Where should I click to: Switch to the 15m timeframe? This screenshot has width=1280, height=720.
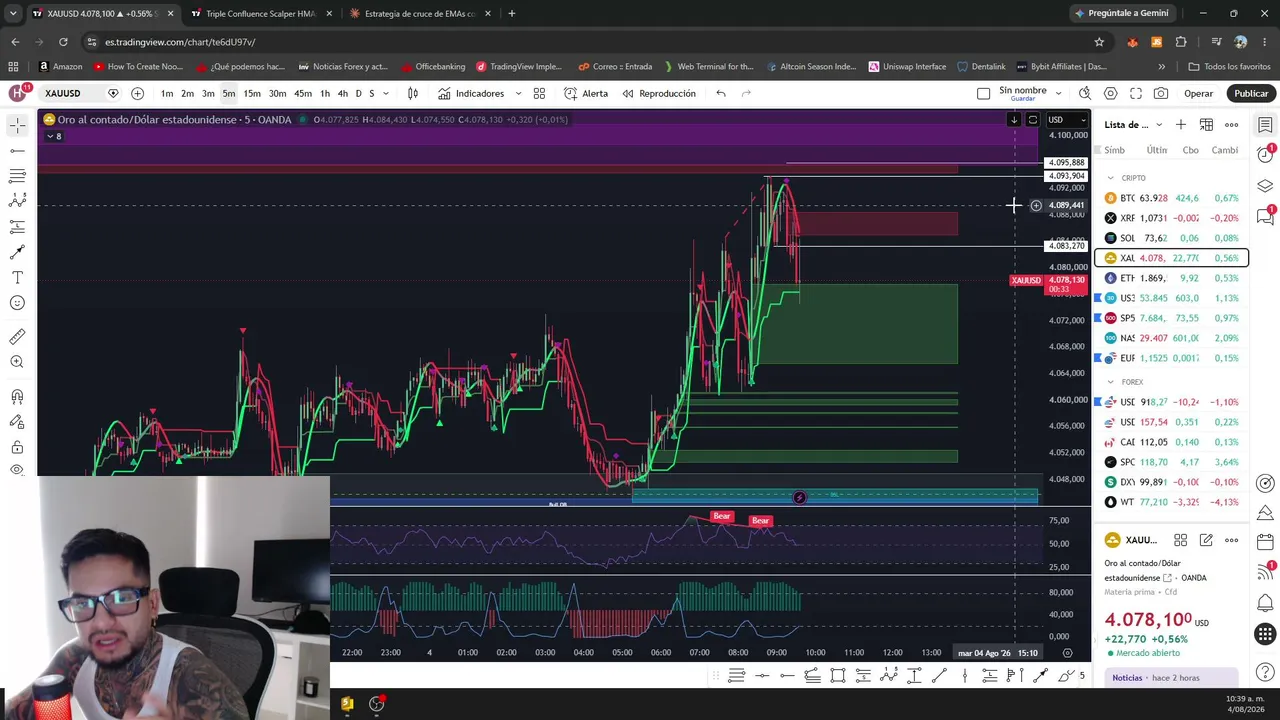[x=252, y=93]
